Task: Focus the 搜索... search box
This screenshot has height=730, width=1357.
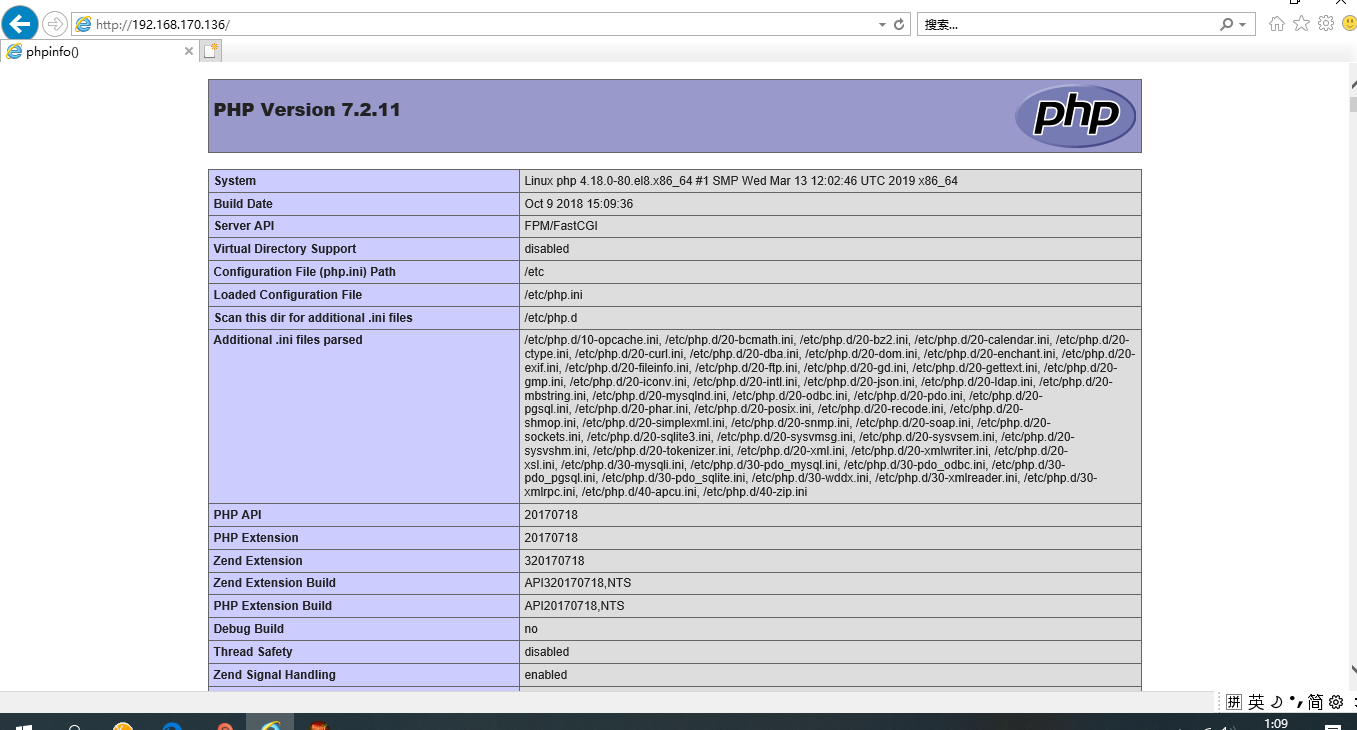Action: click(1067, 24)
